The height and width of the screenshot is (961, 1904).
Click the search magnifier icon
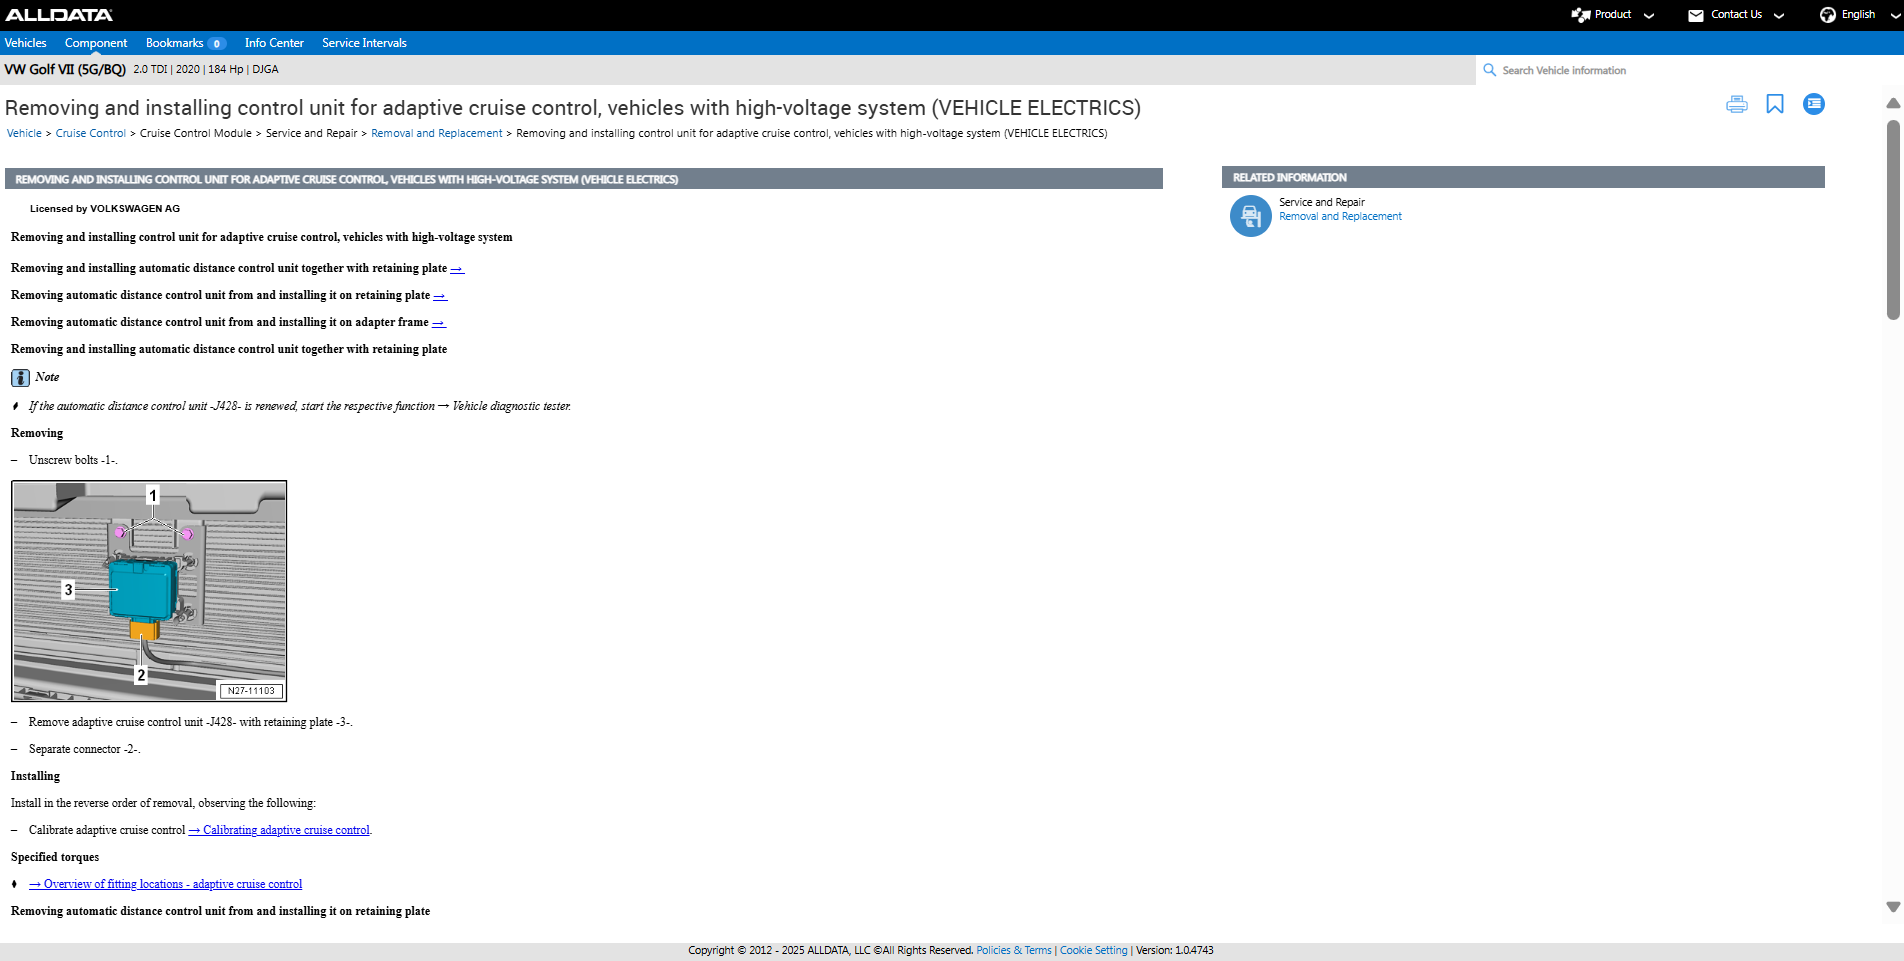[x=1489, y=70]
